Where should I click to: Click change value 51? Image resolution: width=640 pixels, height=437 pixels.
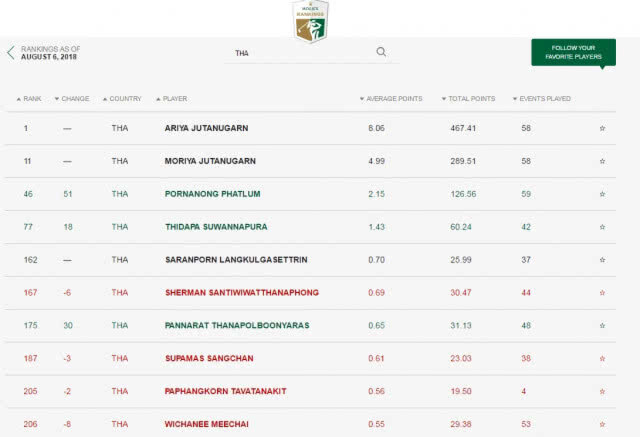point(68,194)
